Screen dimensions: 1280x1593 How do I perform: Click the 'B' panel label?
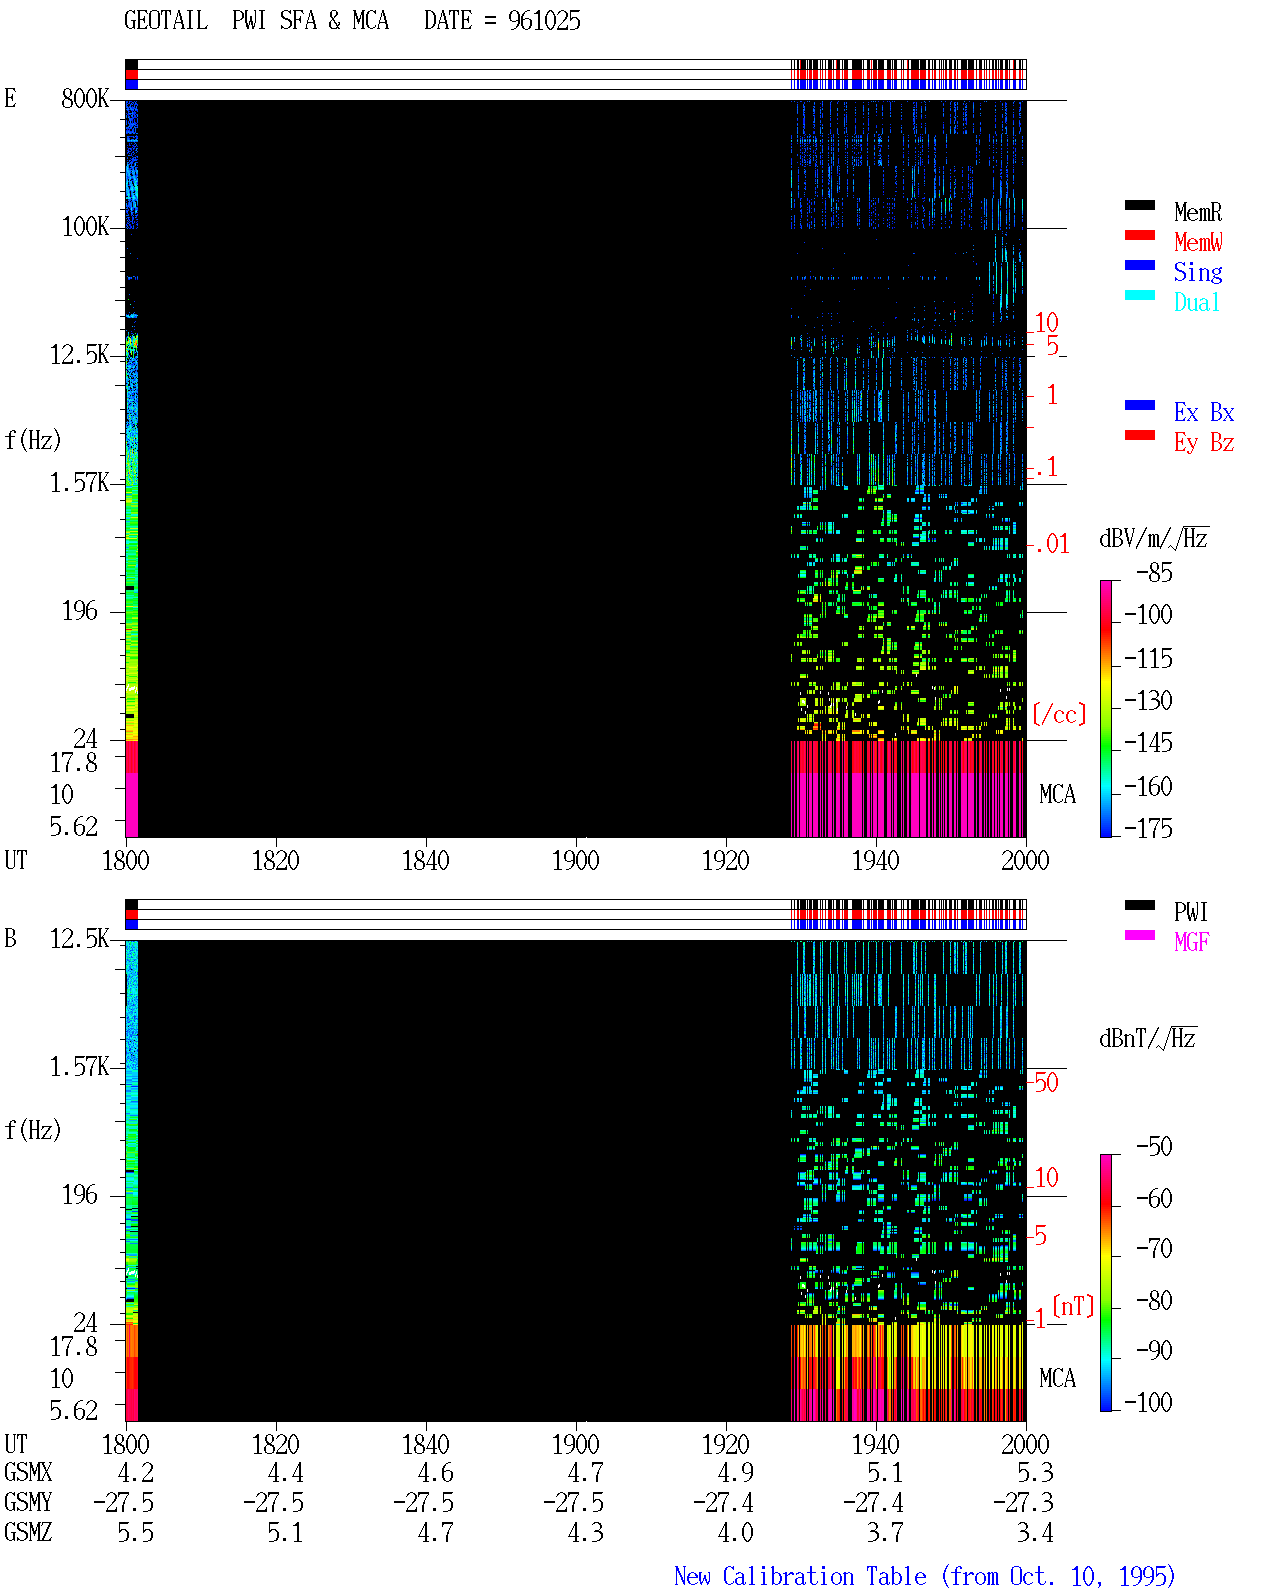pyautogui.click(x=10, y=938)
